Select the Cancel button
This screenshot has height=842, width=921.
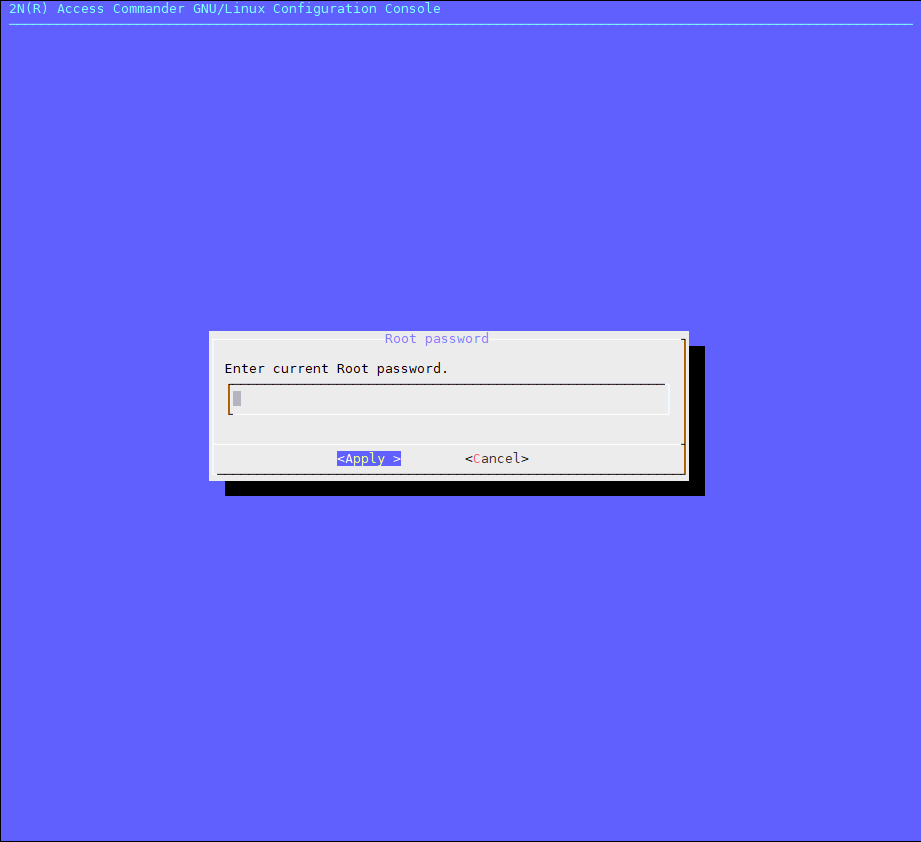pos(497,459)
